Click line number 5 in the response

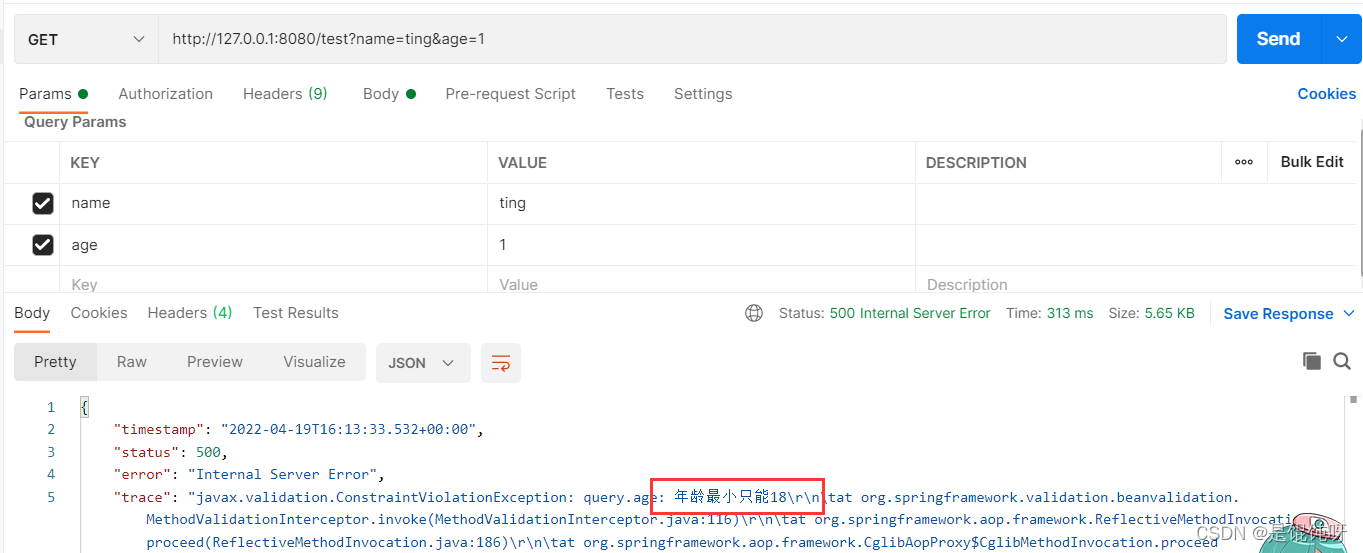click(x=51, y=497)
